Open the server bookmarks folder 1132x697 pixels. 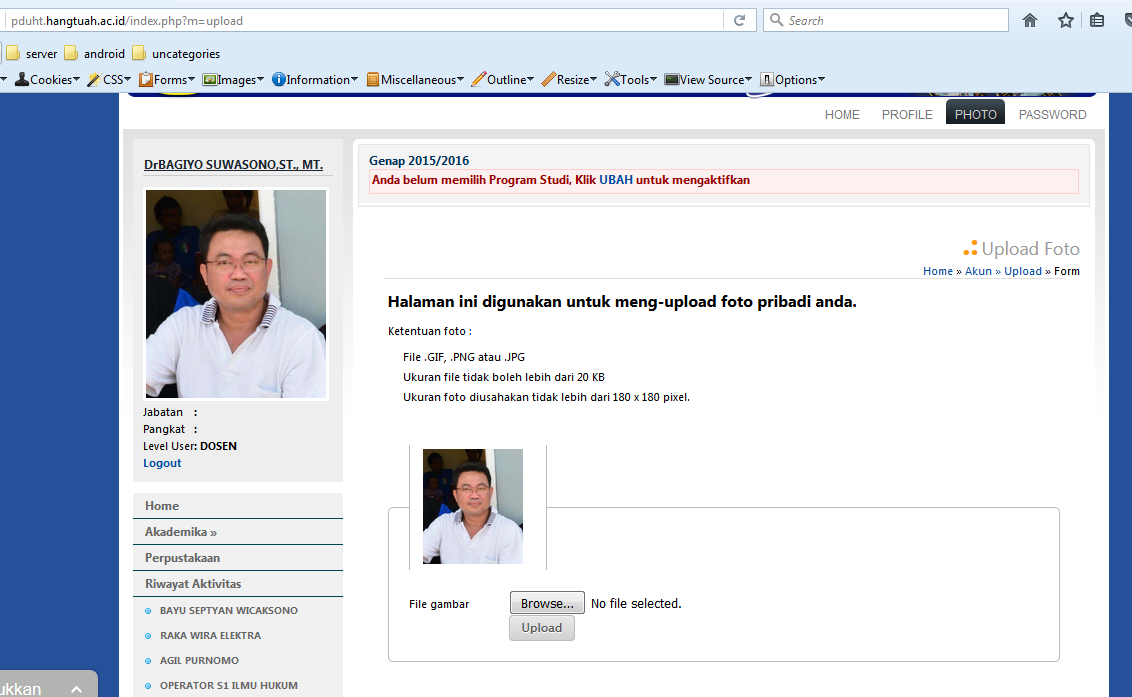point(32,53)
